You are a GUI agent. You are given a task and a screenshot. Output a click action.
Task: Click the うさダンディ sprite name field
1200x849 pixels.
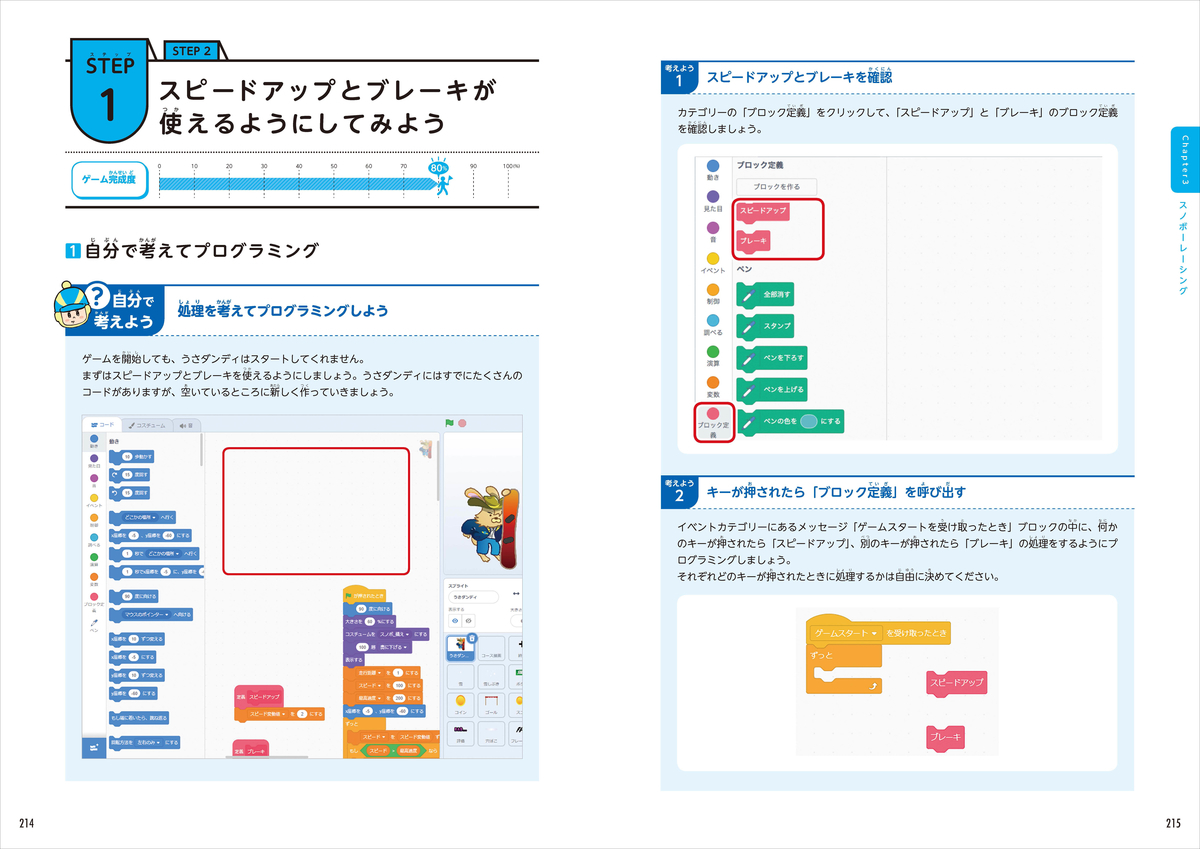pos(473,597)
